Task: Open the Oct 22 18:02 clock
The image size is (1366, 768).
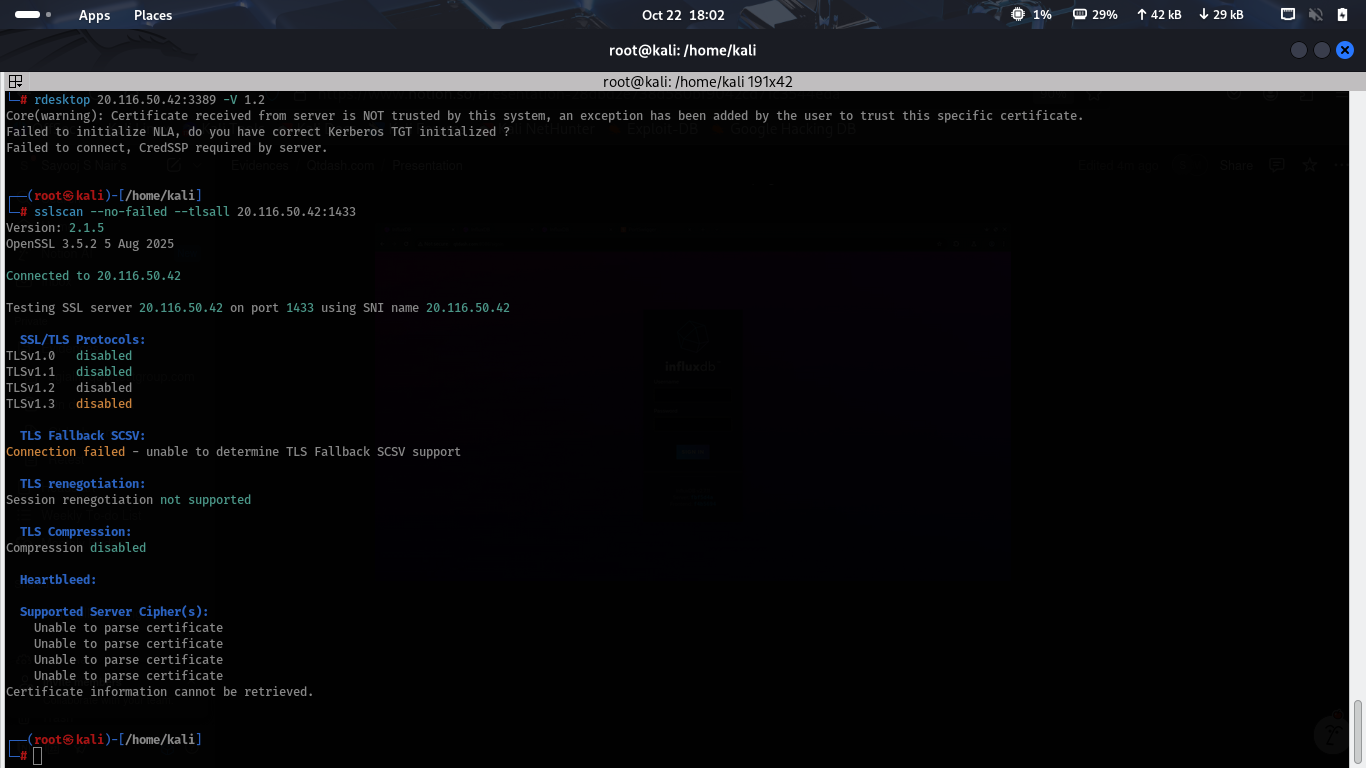Action: tap(683, 15)
